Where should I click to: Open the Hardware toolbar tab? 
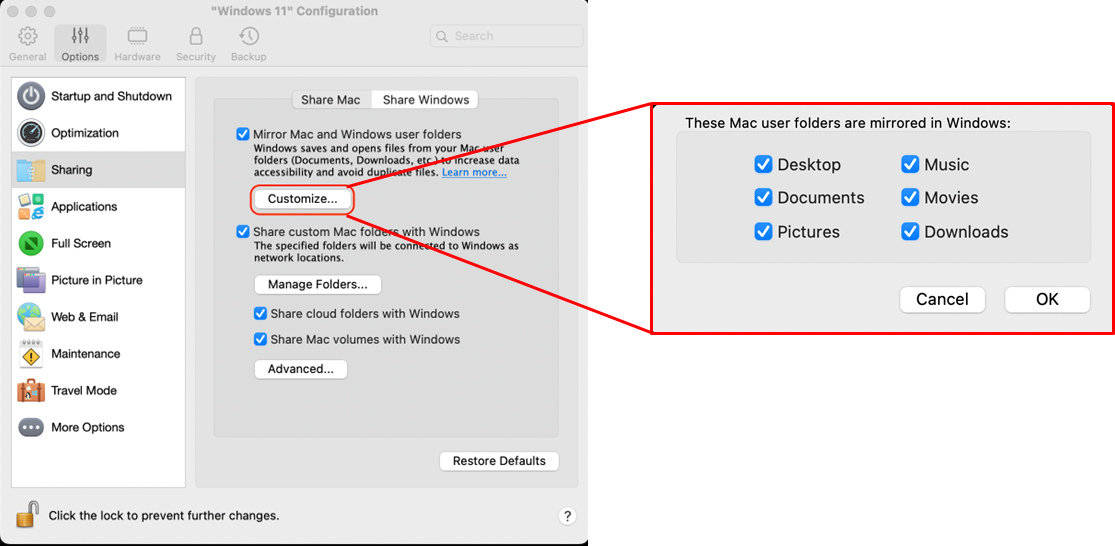point(137,44)
